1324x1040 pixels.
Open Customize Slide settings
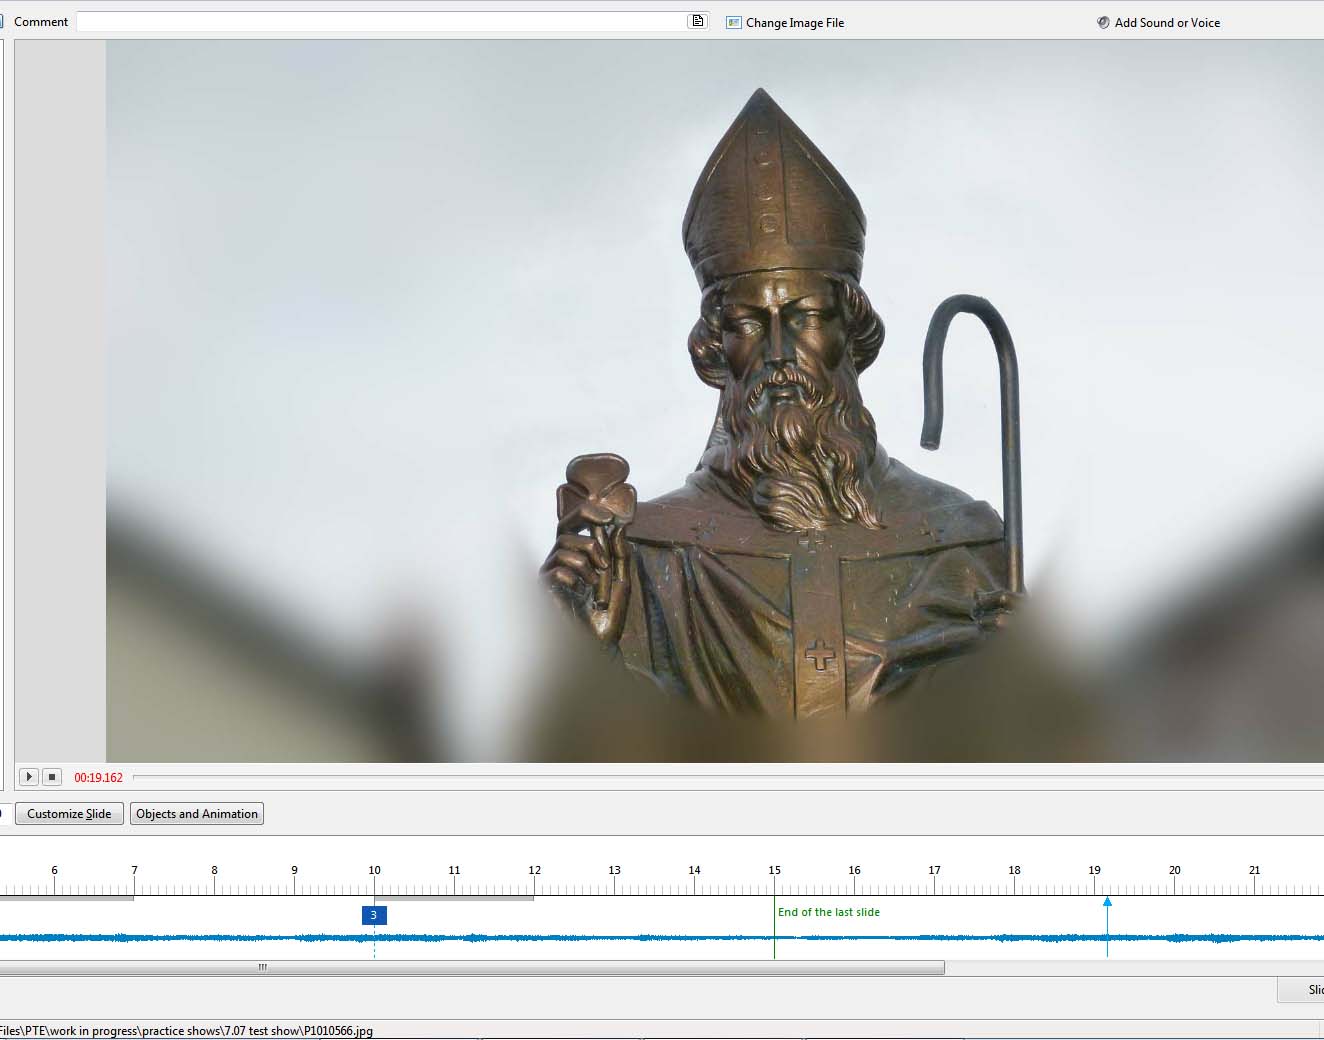(69, 814)
